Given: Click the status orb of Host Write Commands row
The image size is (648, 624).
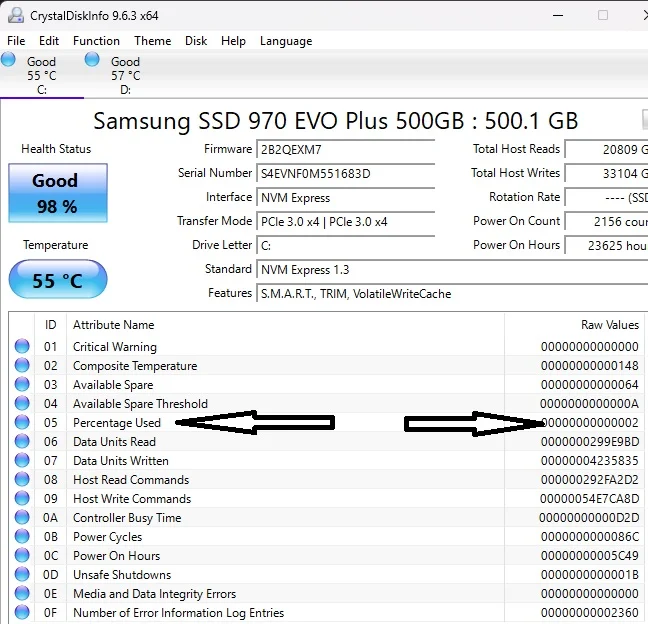Looking at the screenshot, I should (22, 498).
